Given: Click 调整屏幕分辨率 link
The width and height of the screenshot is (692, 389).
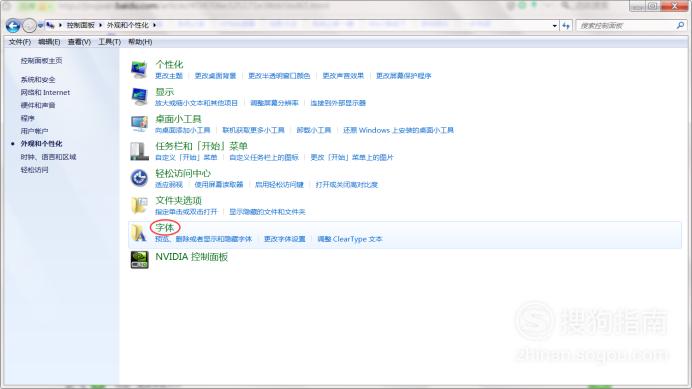Looking at the screenshot, I should coord(274,103).
